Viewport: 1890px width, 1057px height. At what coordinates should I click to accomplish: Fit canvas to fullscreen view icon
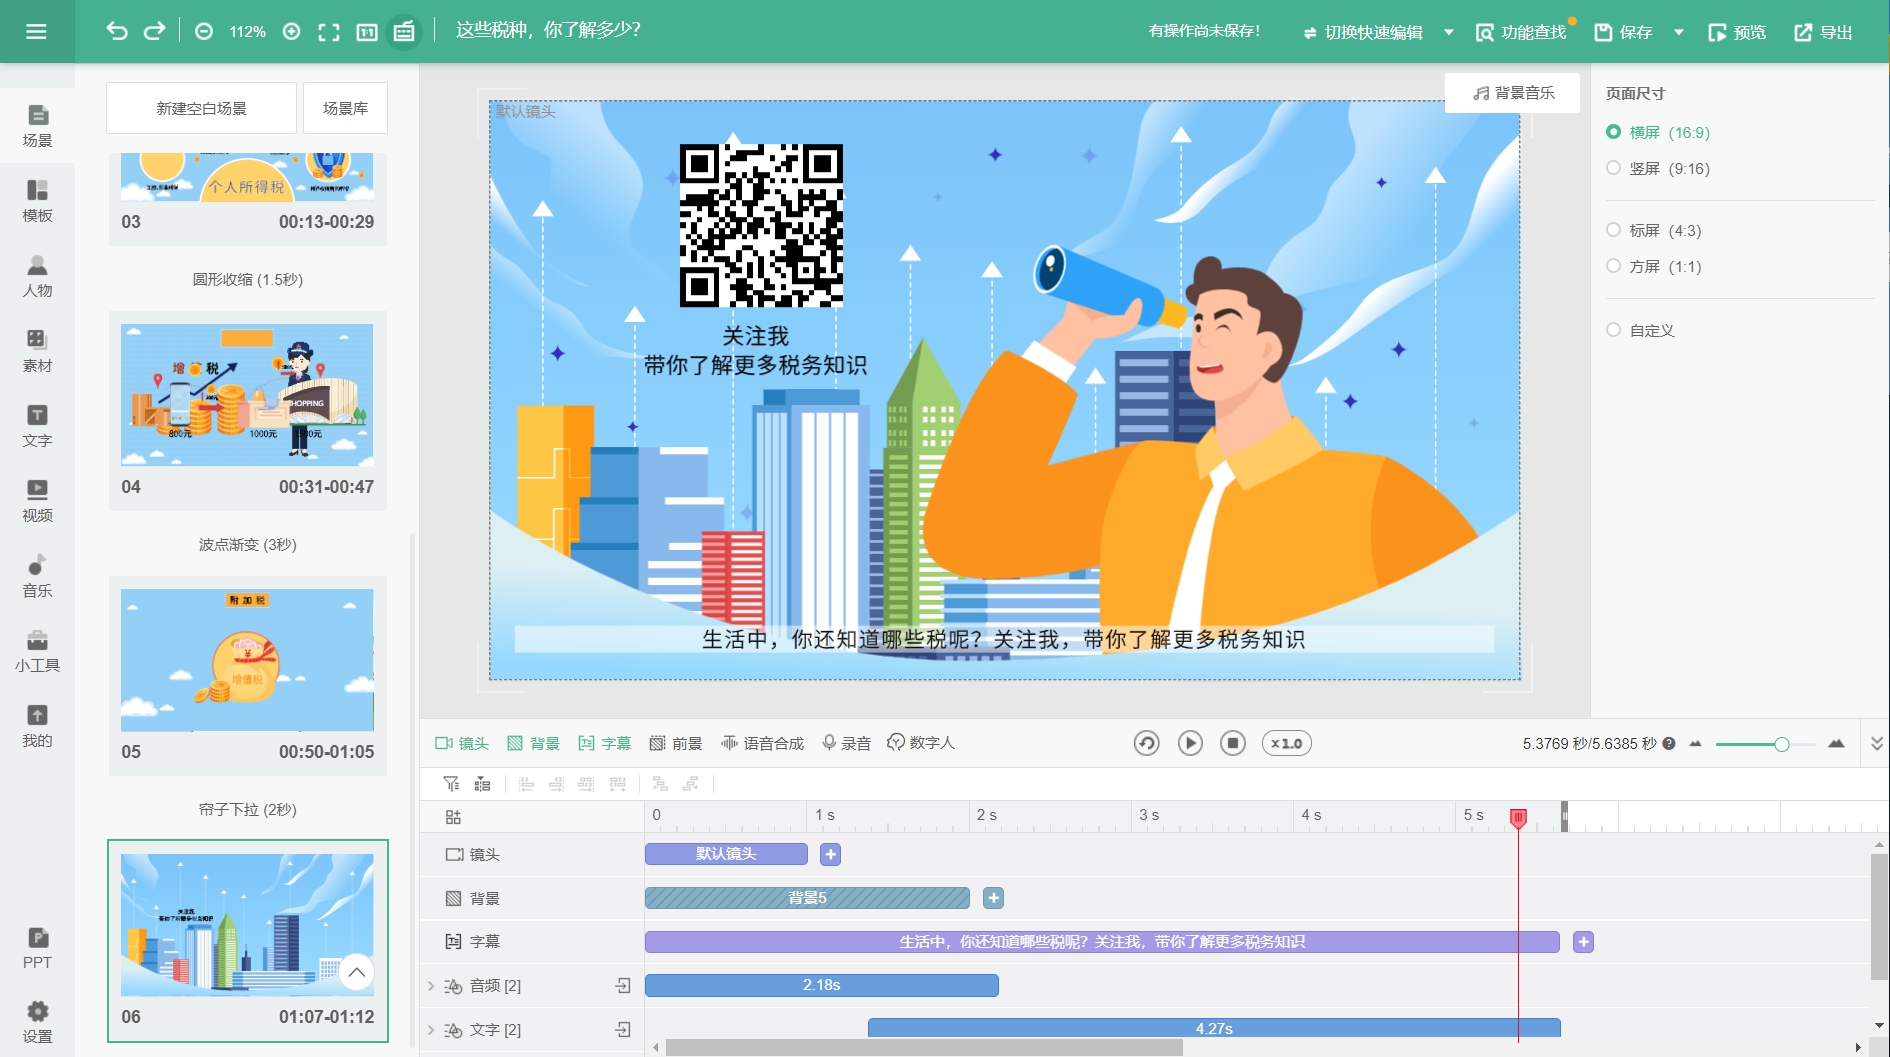click(329, 32)
